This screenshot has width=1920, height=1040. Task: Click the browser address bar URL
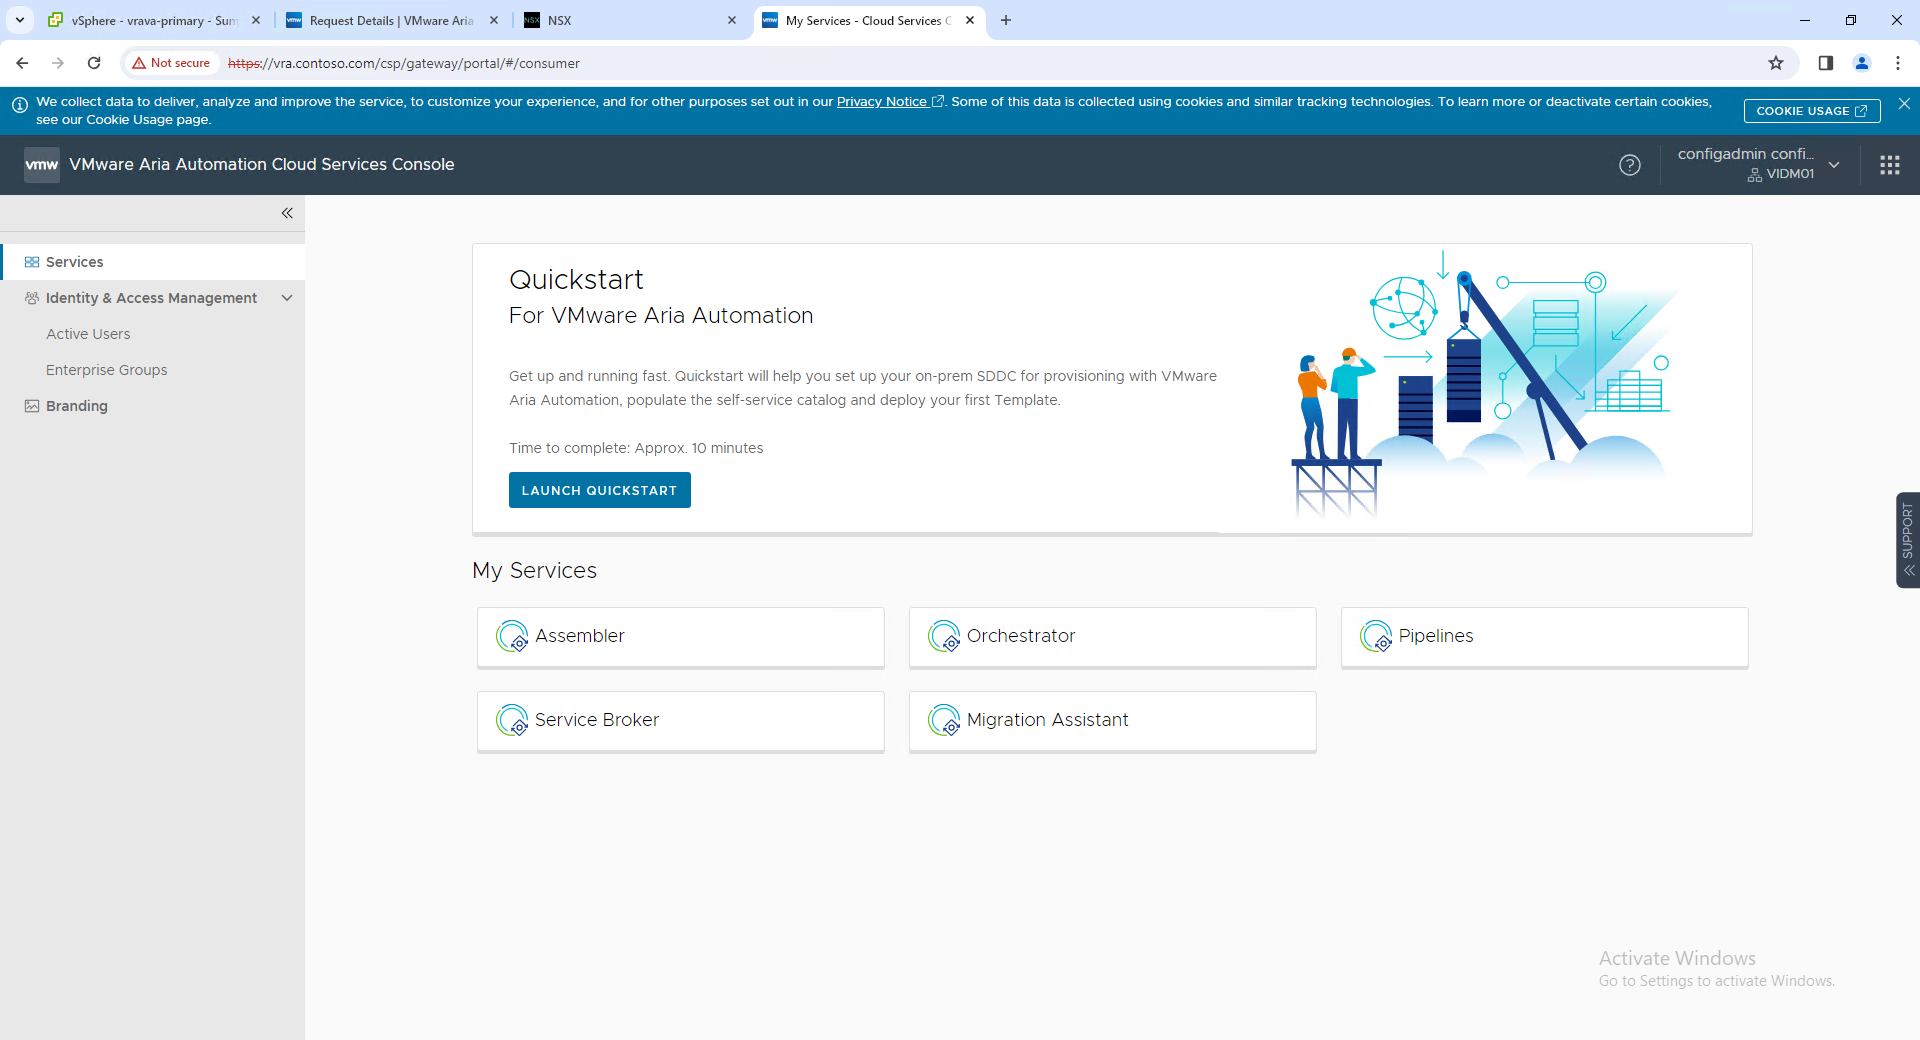coord(404,63)
